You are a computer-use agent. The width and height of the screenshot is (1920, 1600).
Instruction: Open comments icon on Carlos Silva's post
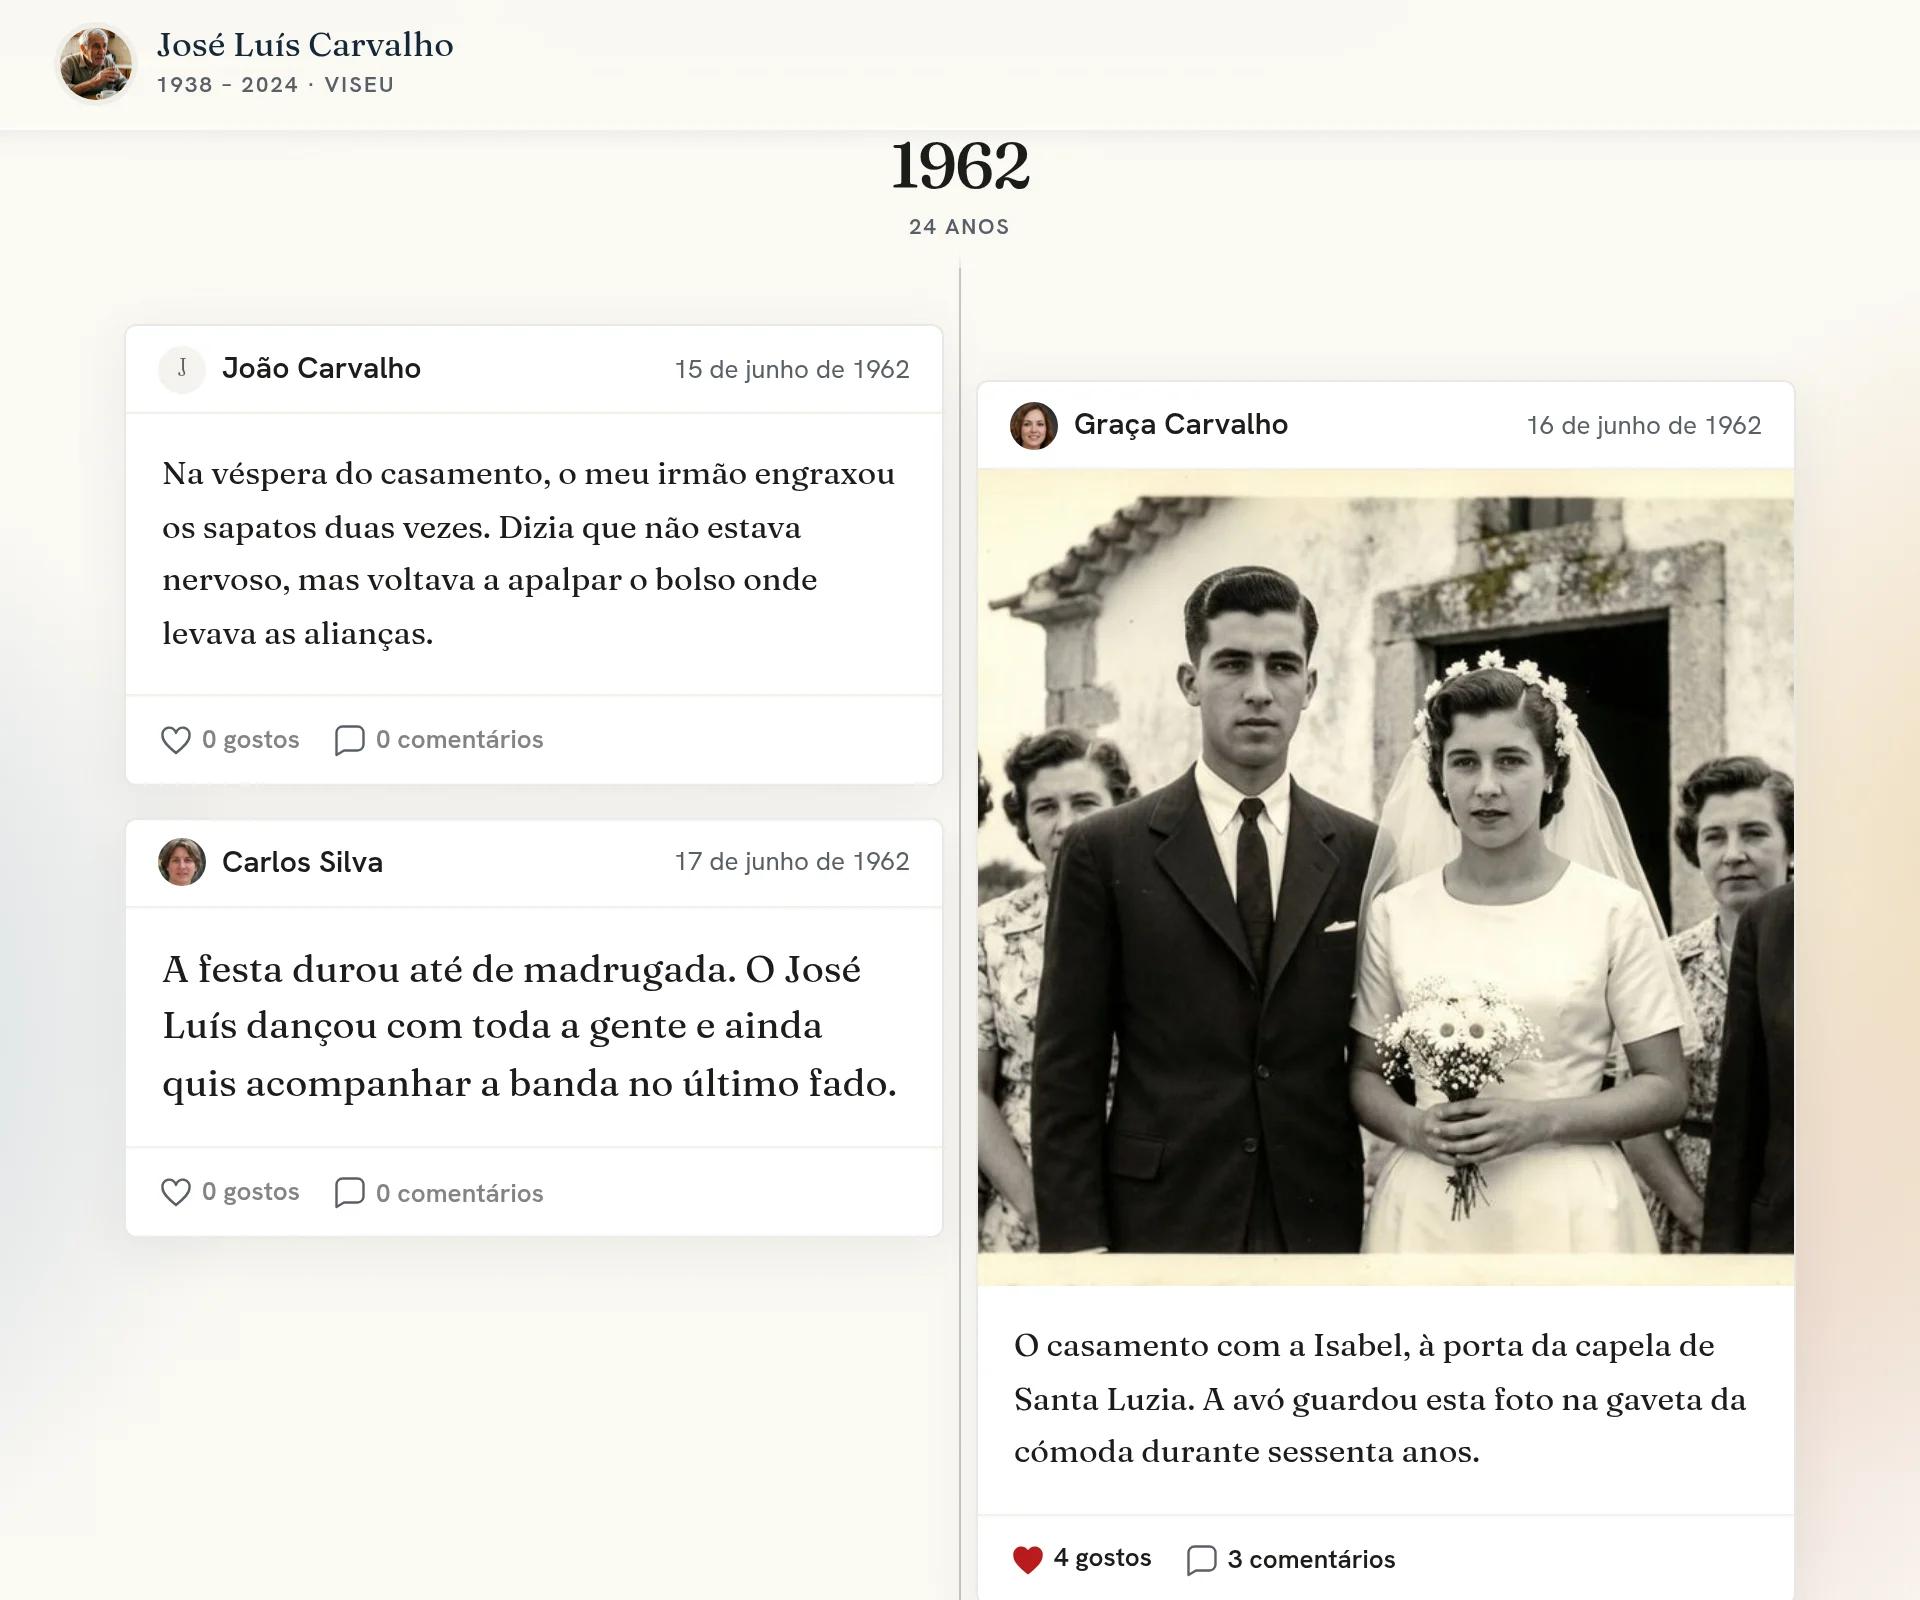[349, 1192]
